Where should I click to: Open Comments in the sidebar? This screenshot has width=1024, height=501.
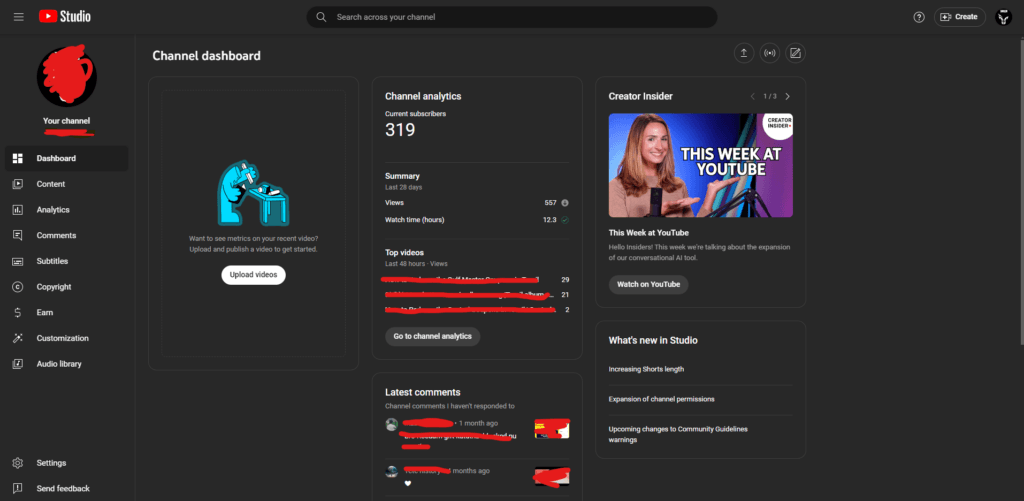click(67, 235)
